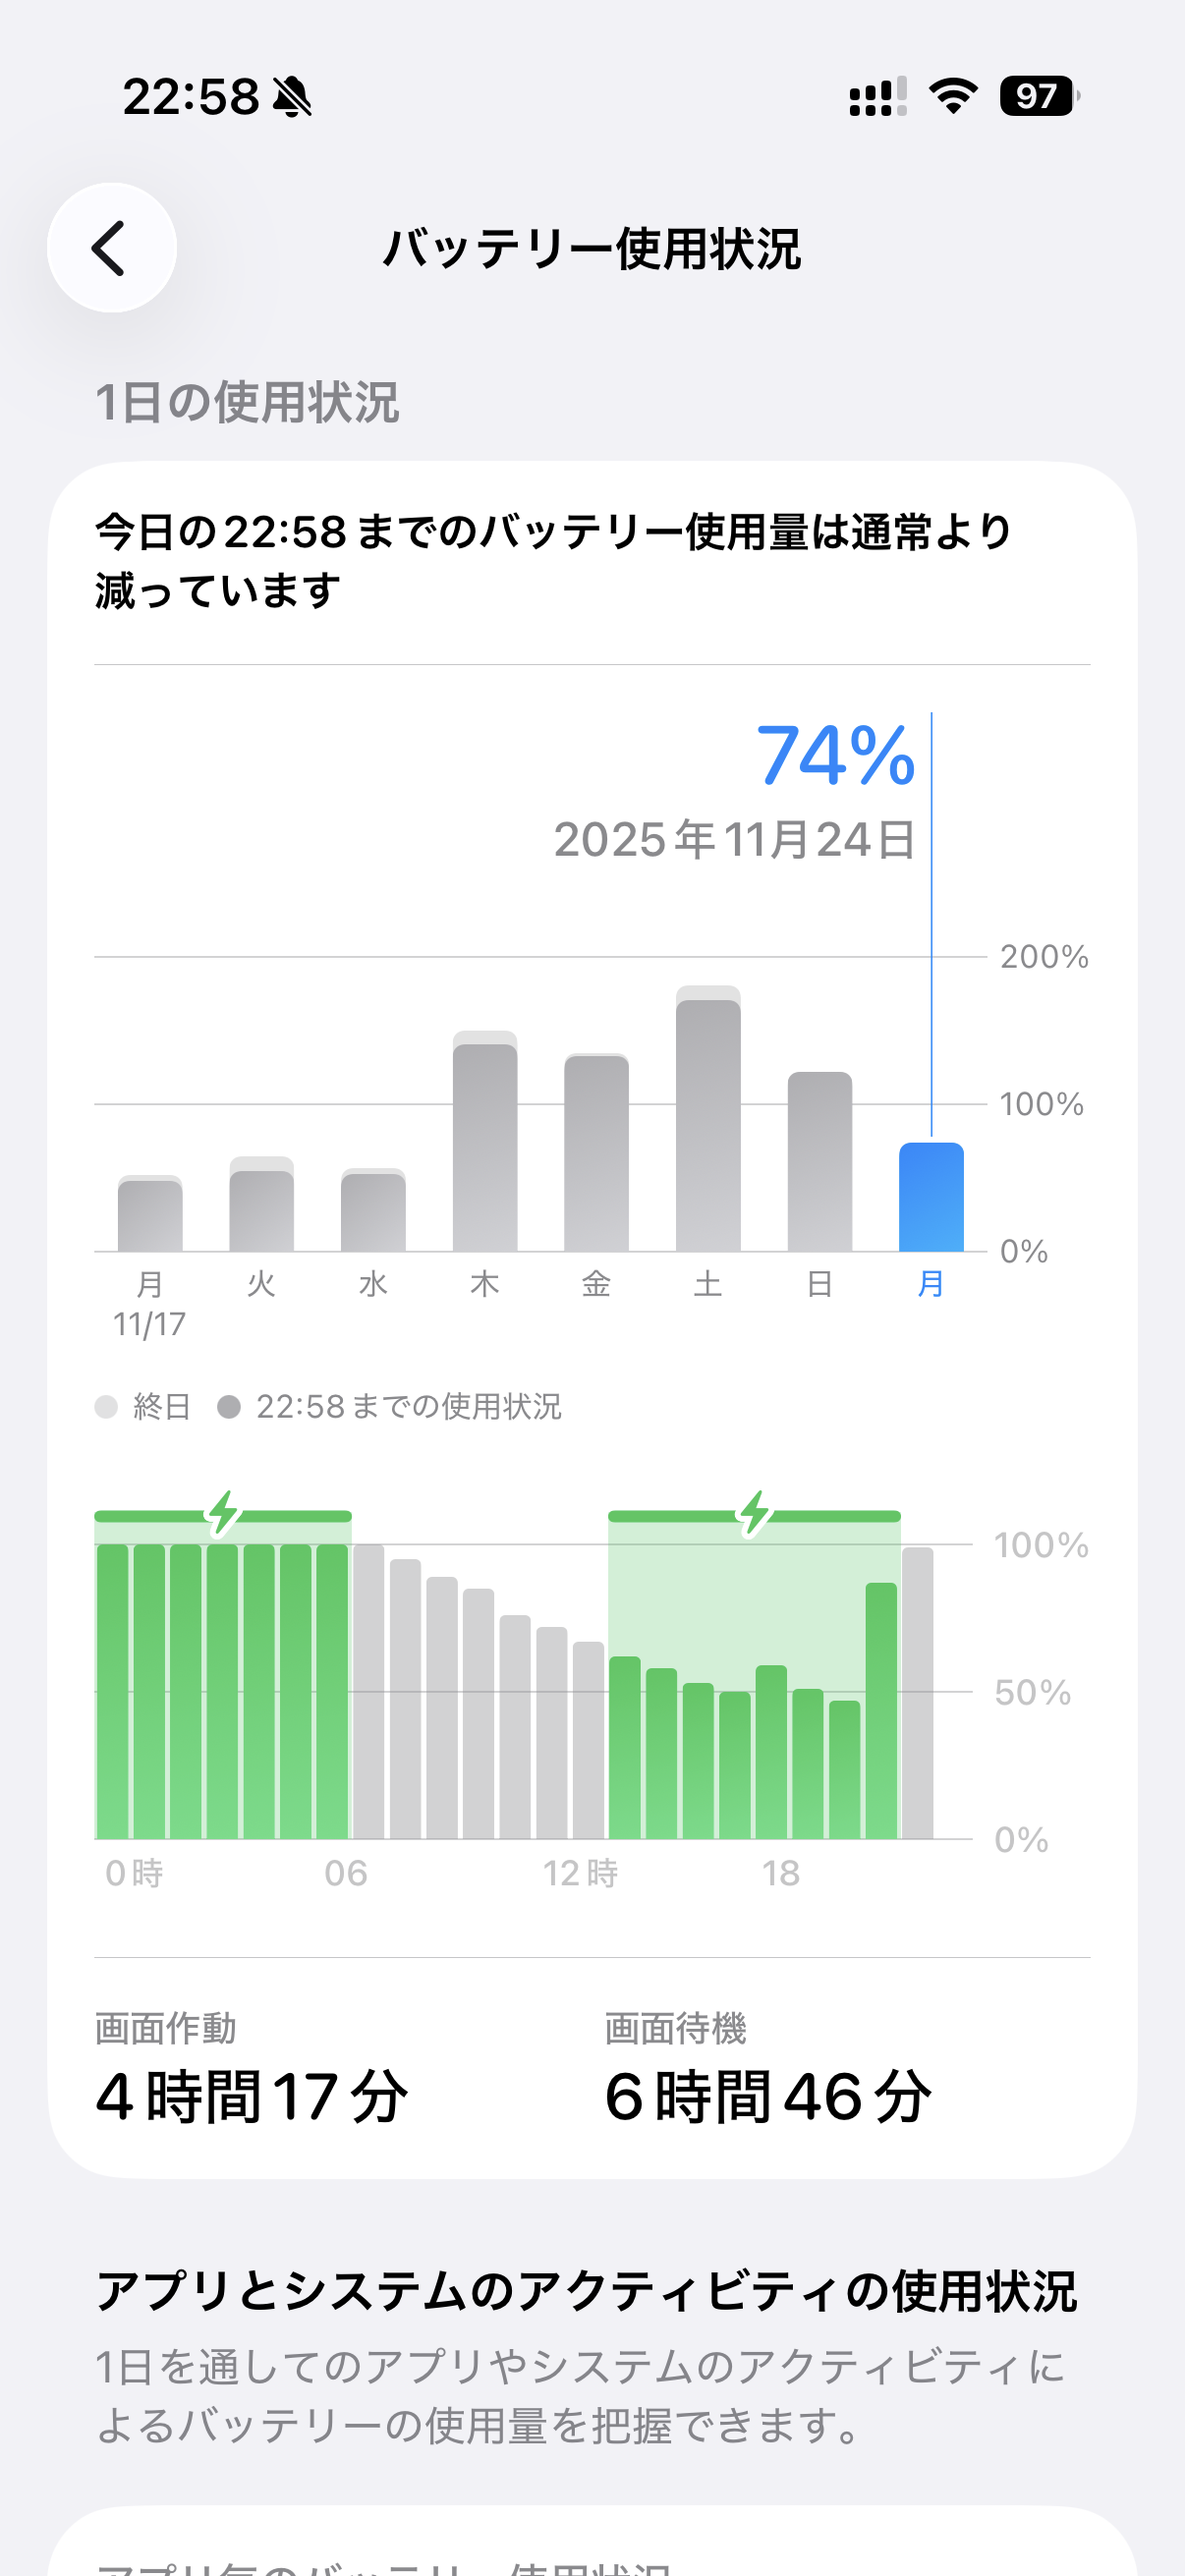1185x2576 pixels.
Task: Select Thursday's battery usage bar
Action: click(485, 1147)
